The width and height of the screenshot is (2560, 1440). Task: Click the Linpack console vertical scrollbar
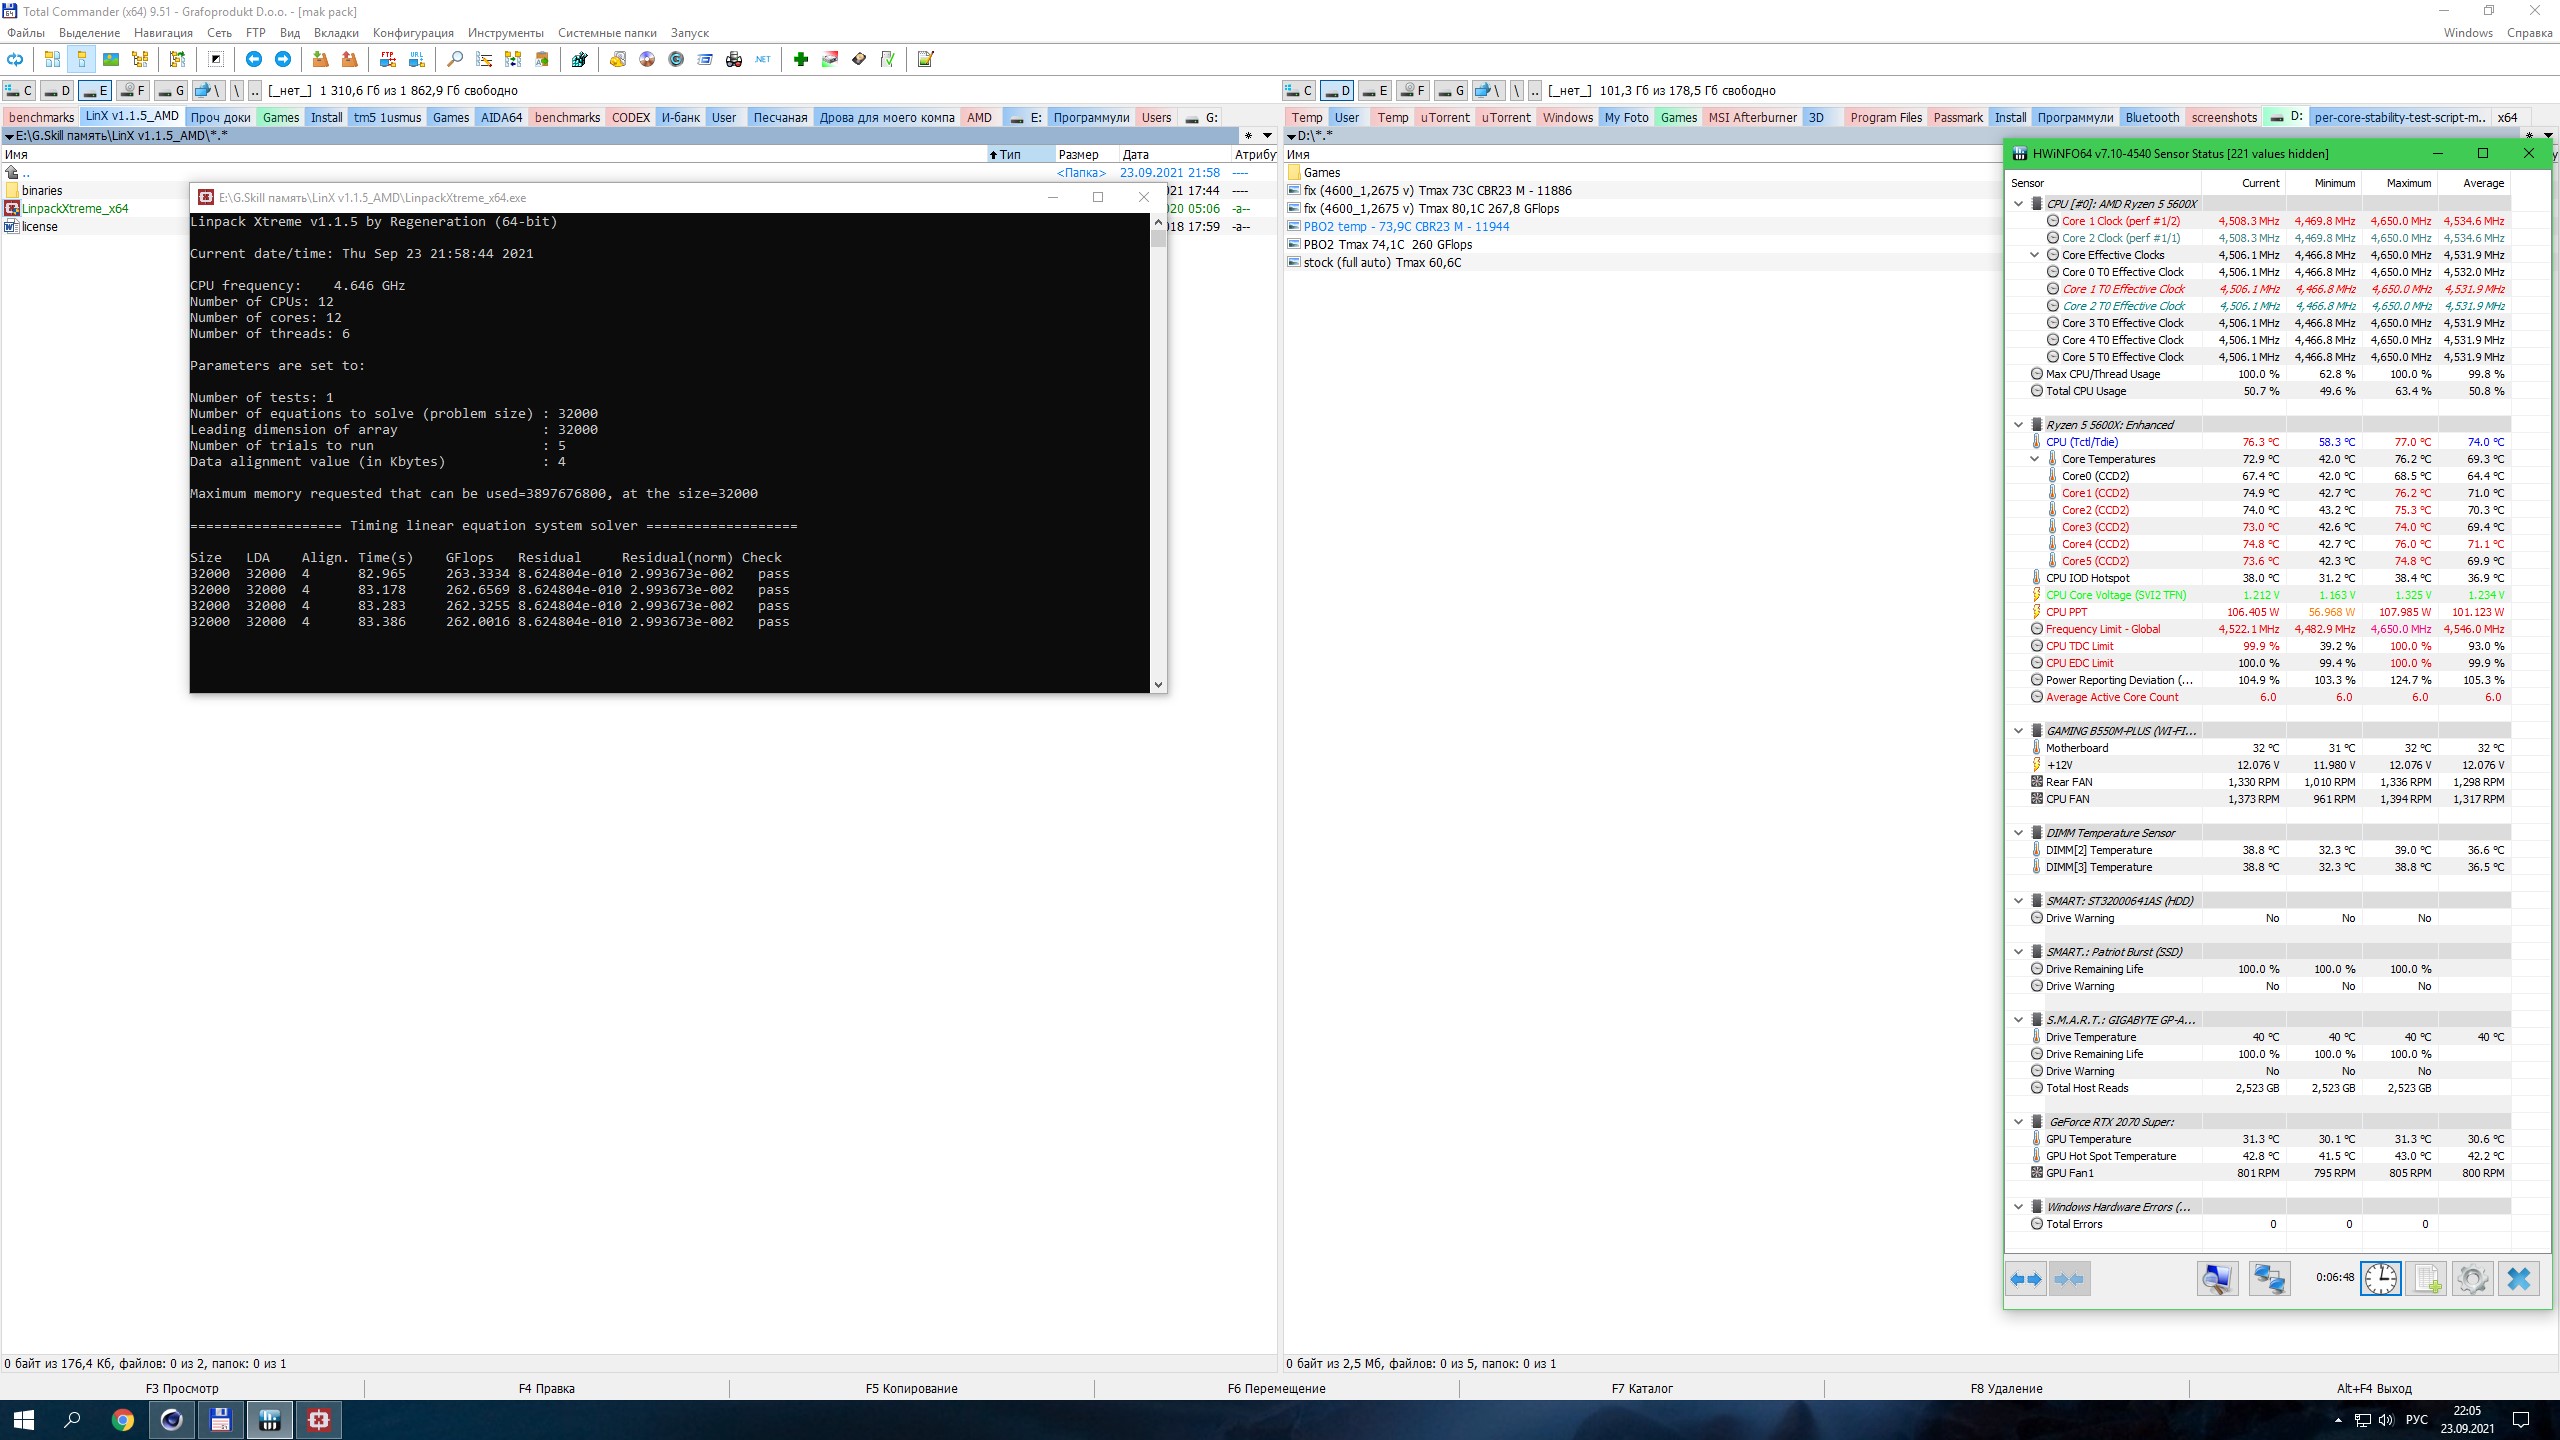(x=1158, y=450)
